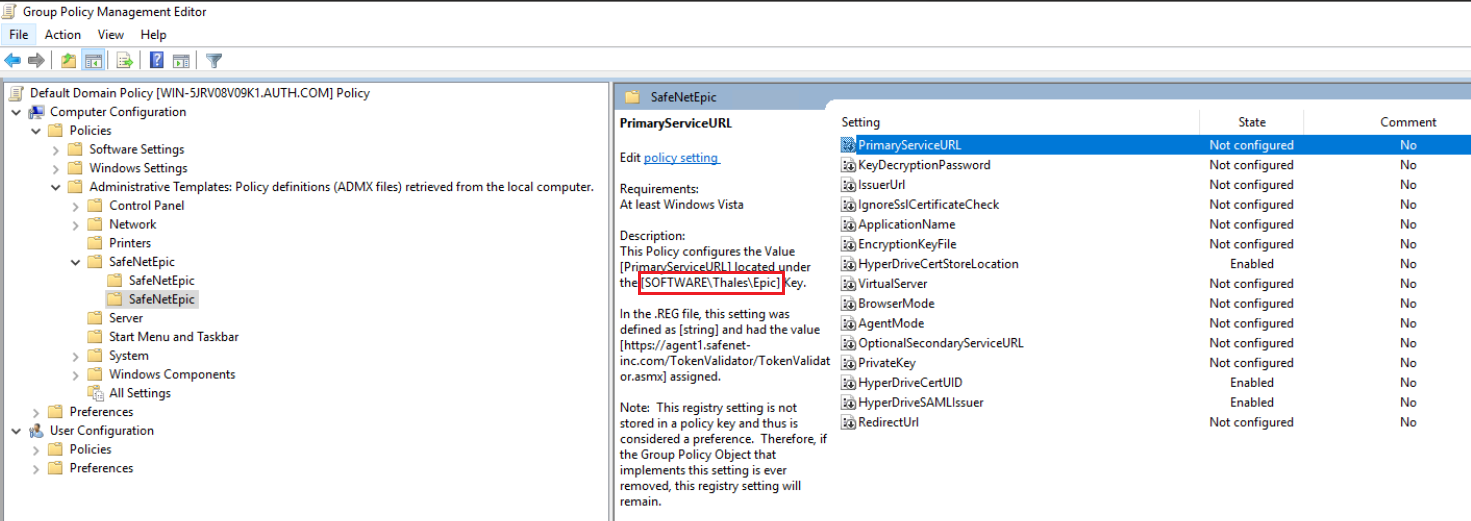Collapse the Computer Configuration tree node
Image resolution: width=1471 pixels, height=521 pixels.
click(x=16, y=112)
